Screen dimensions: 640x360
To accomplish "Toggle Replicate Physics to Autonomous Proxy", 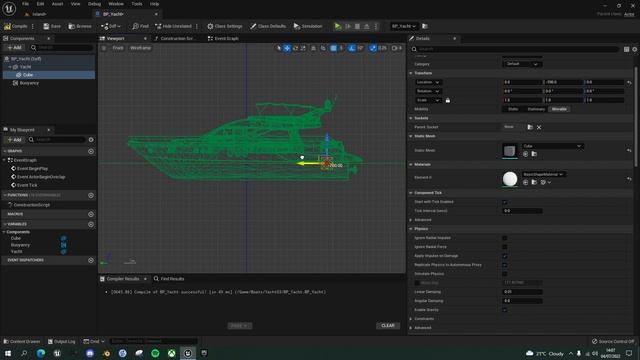I will [x=505, y=265].
